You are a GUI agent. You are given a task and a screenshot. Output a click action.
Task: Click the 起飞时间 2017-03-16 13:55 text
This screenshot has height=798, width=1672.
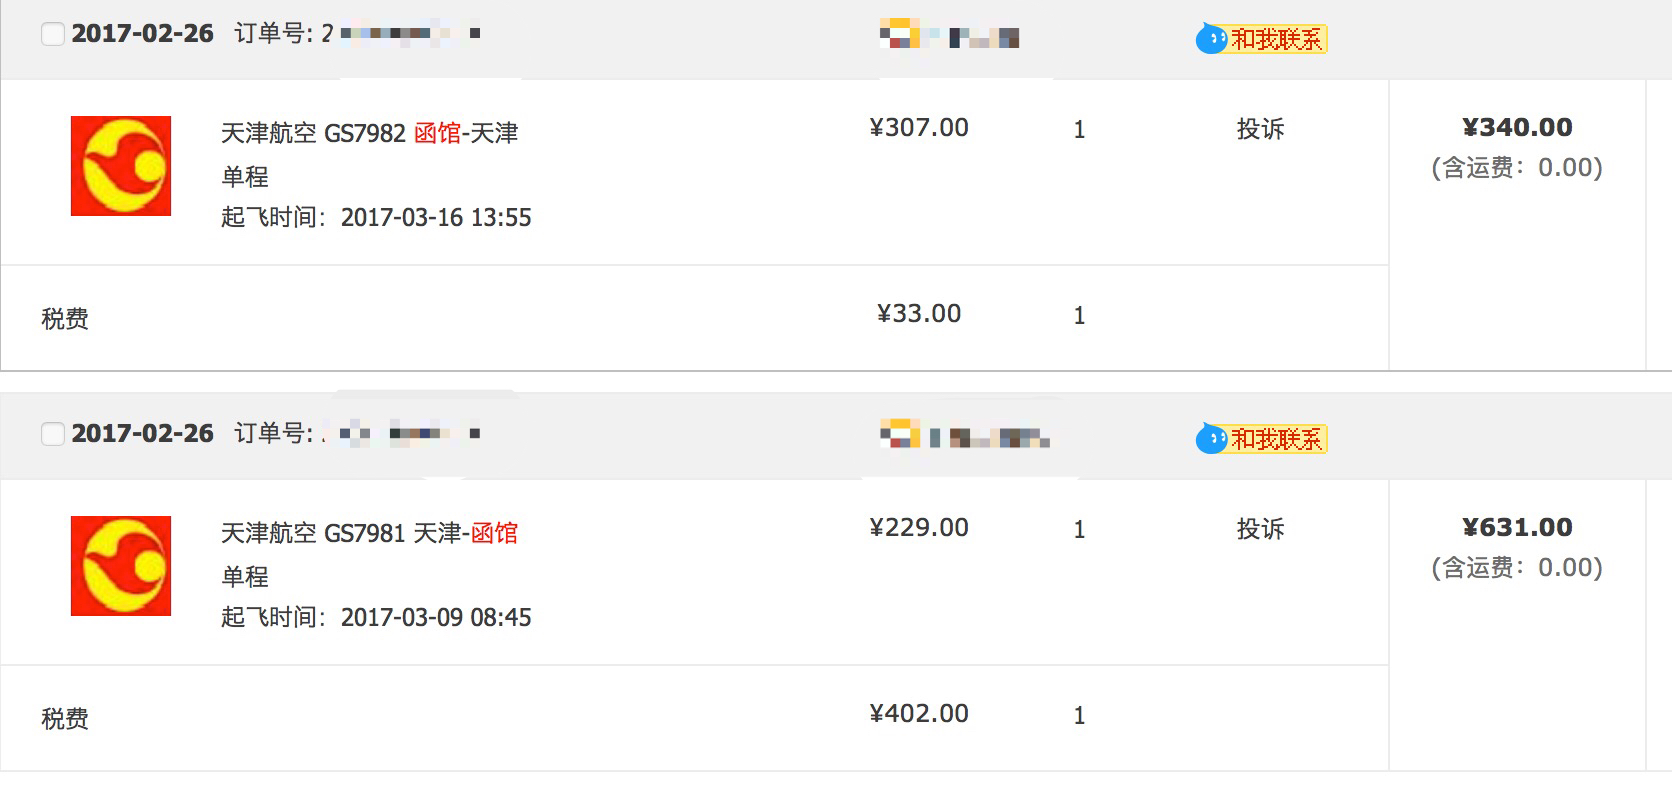pos(376,218)
